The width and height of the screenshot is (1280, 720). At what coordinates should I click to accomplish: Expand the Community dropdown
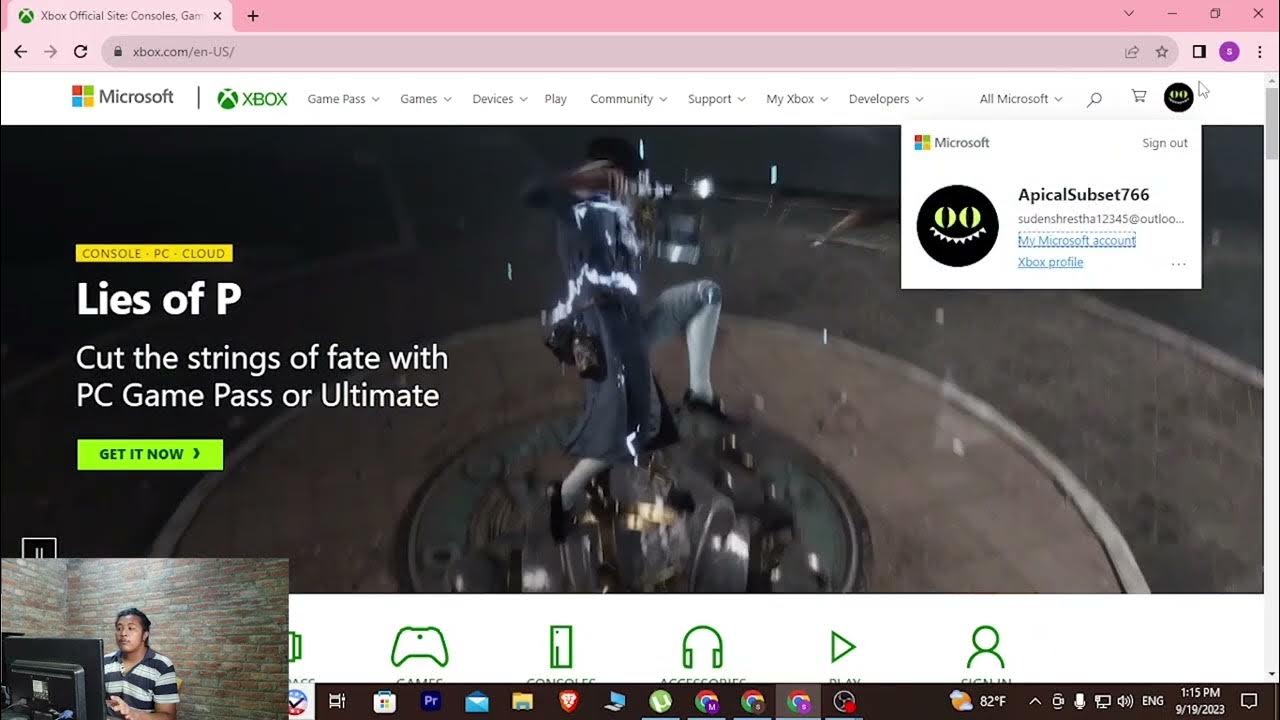628,99
